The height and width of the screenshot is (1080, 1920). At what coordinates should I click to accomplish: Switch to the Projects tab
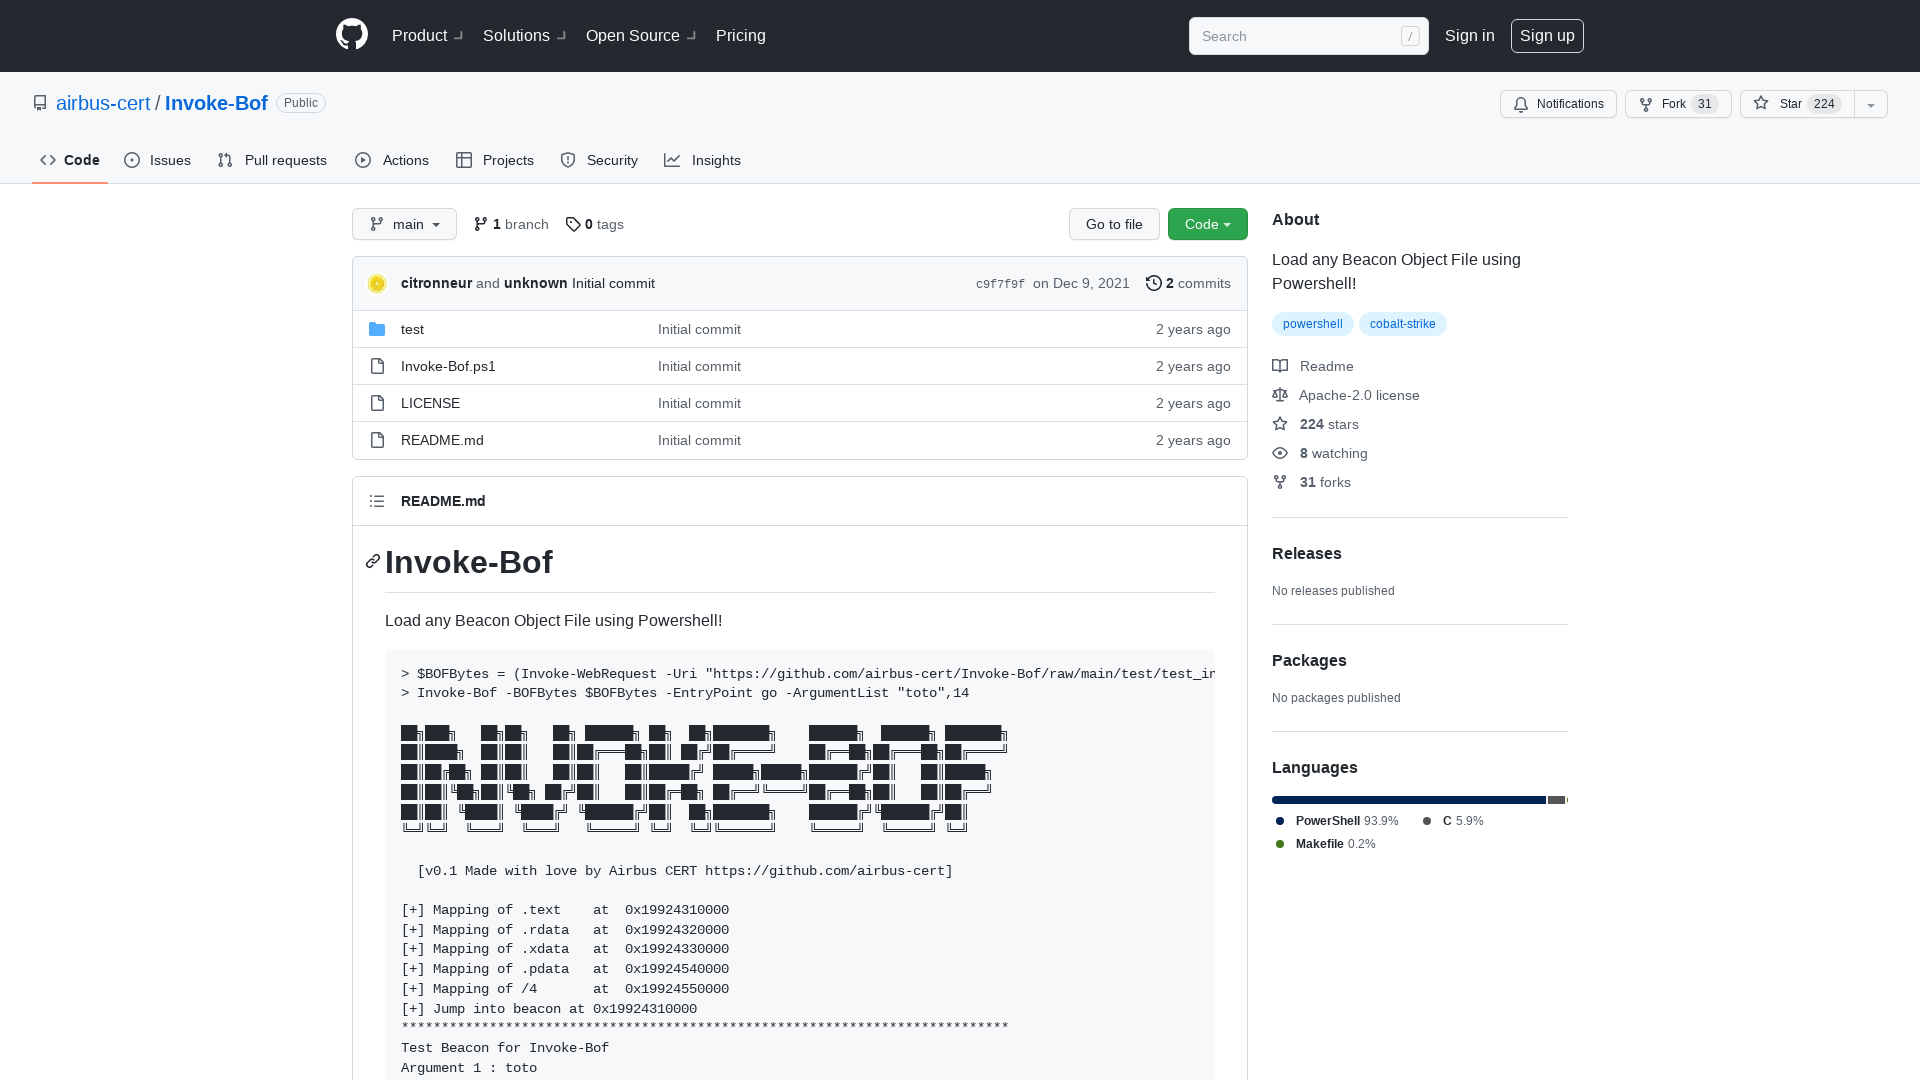[495, 160]
